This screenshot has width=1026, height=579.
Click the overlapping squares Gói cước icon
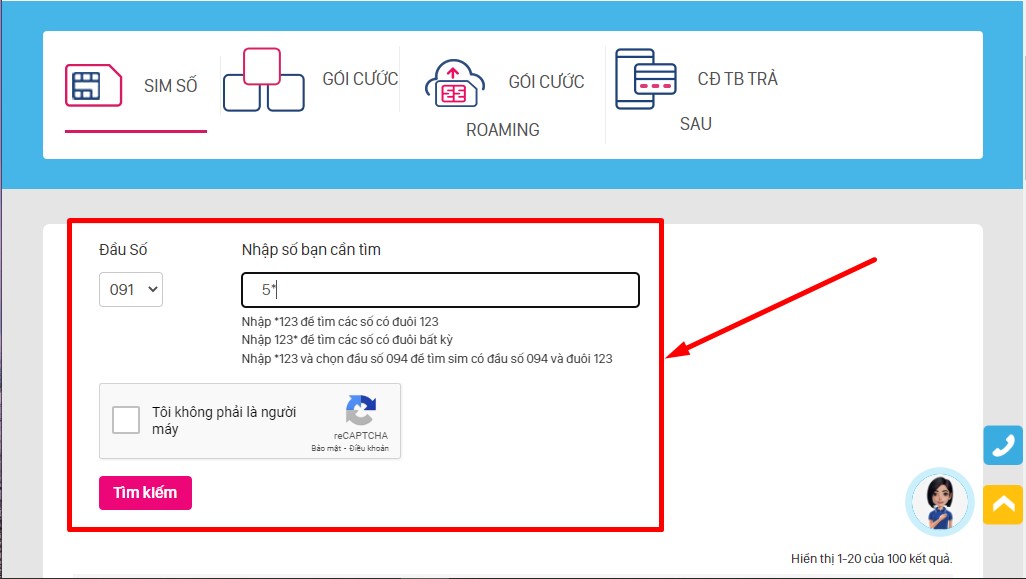(x=263, y=80)
